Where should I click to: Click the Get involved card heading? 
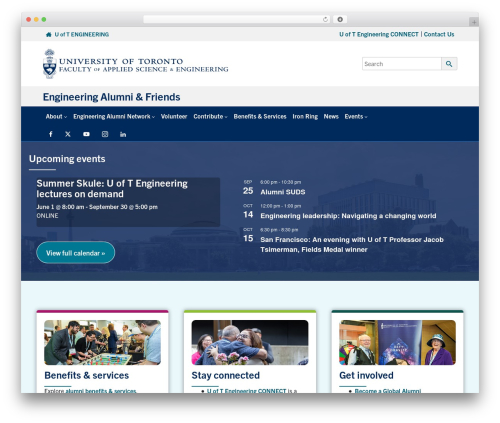[366, 375]
